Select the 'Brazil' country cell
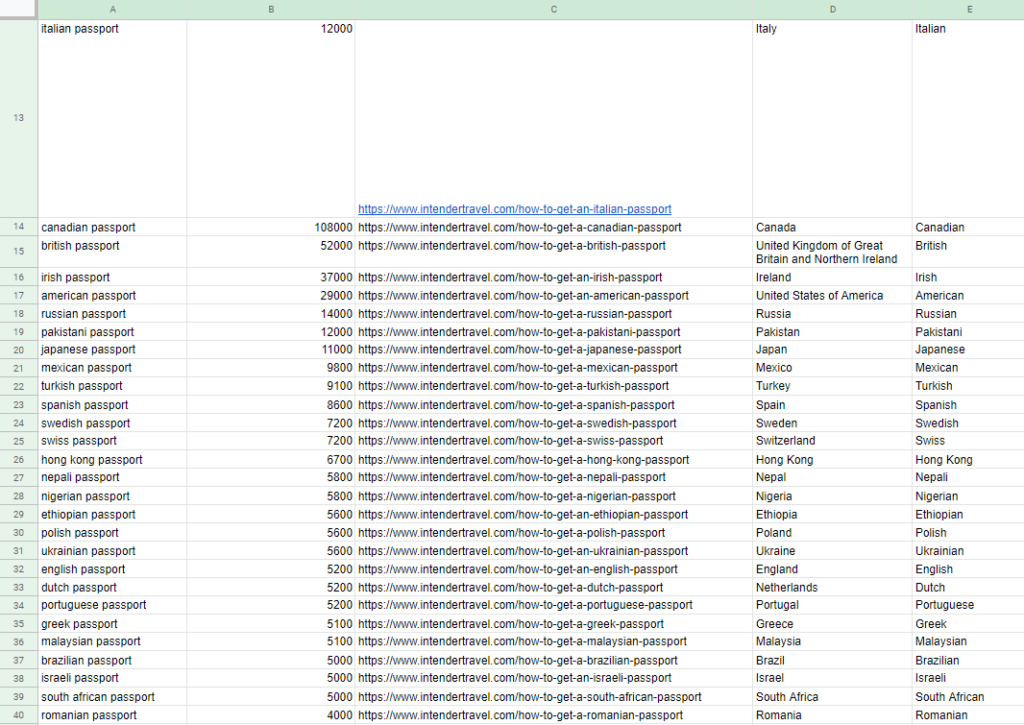1024x725 pixels. pyautogui.click(x=832, y=660)
